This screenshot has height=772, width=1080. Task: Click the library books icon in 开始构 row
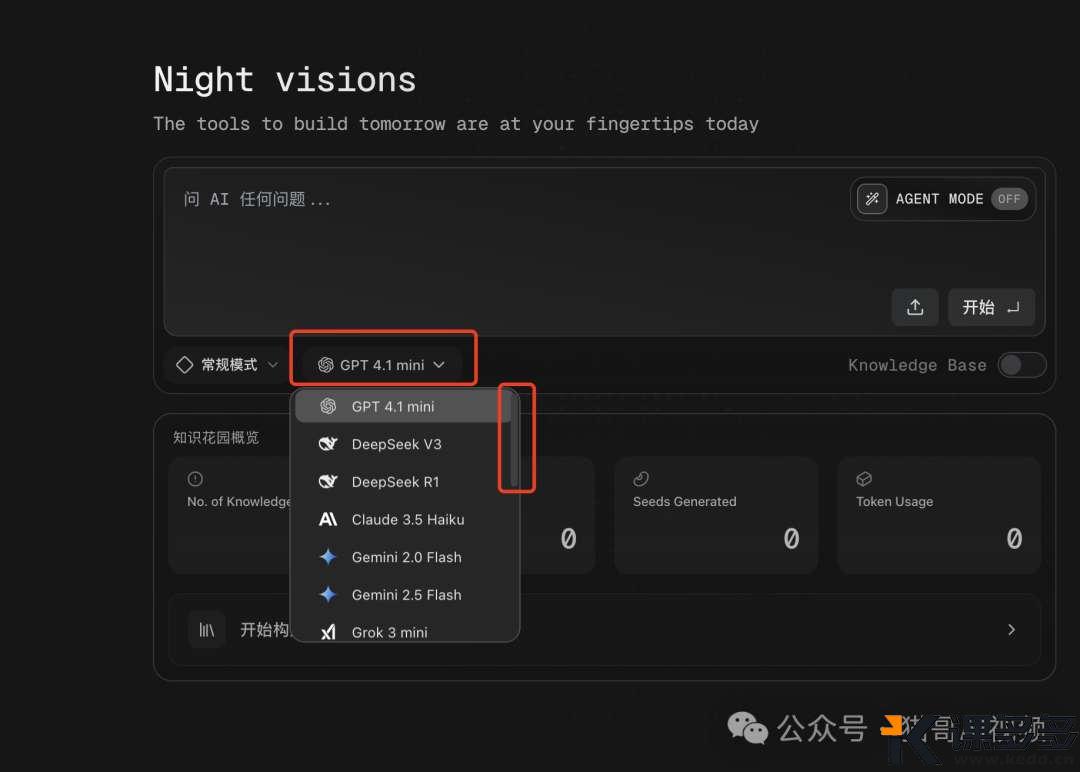[207, 629]
